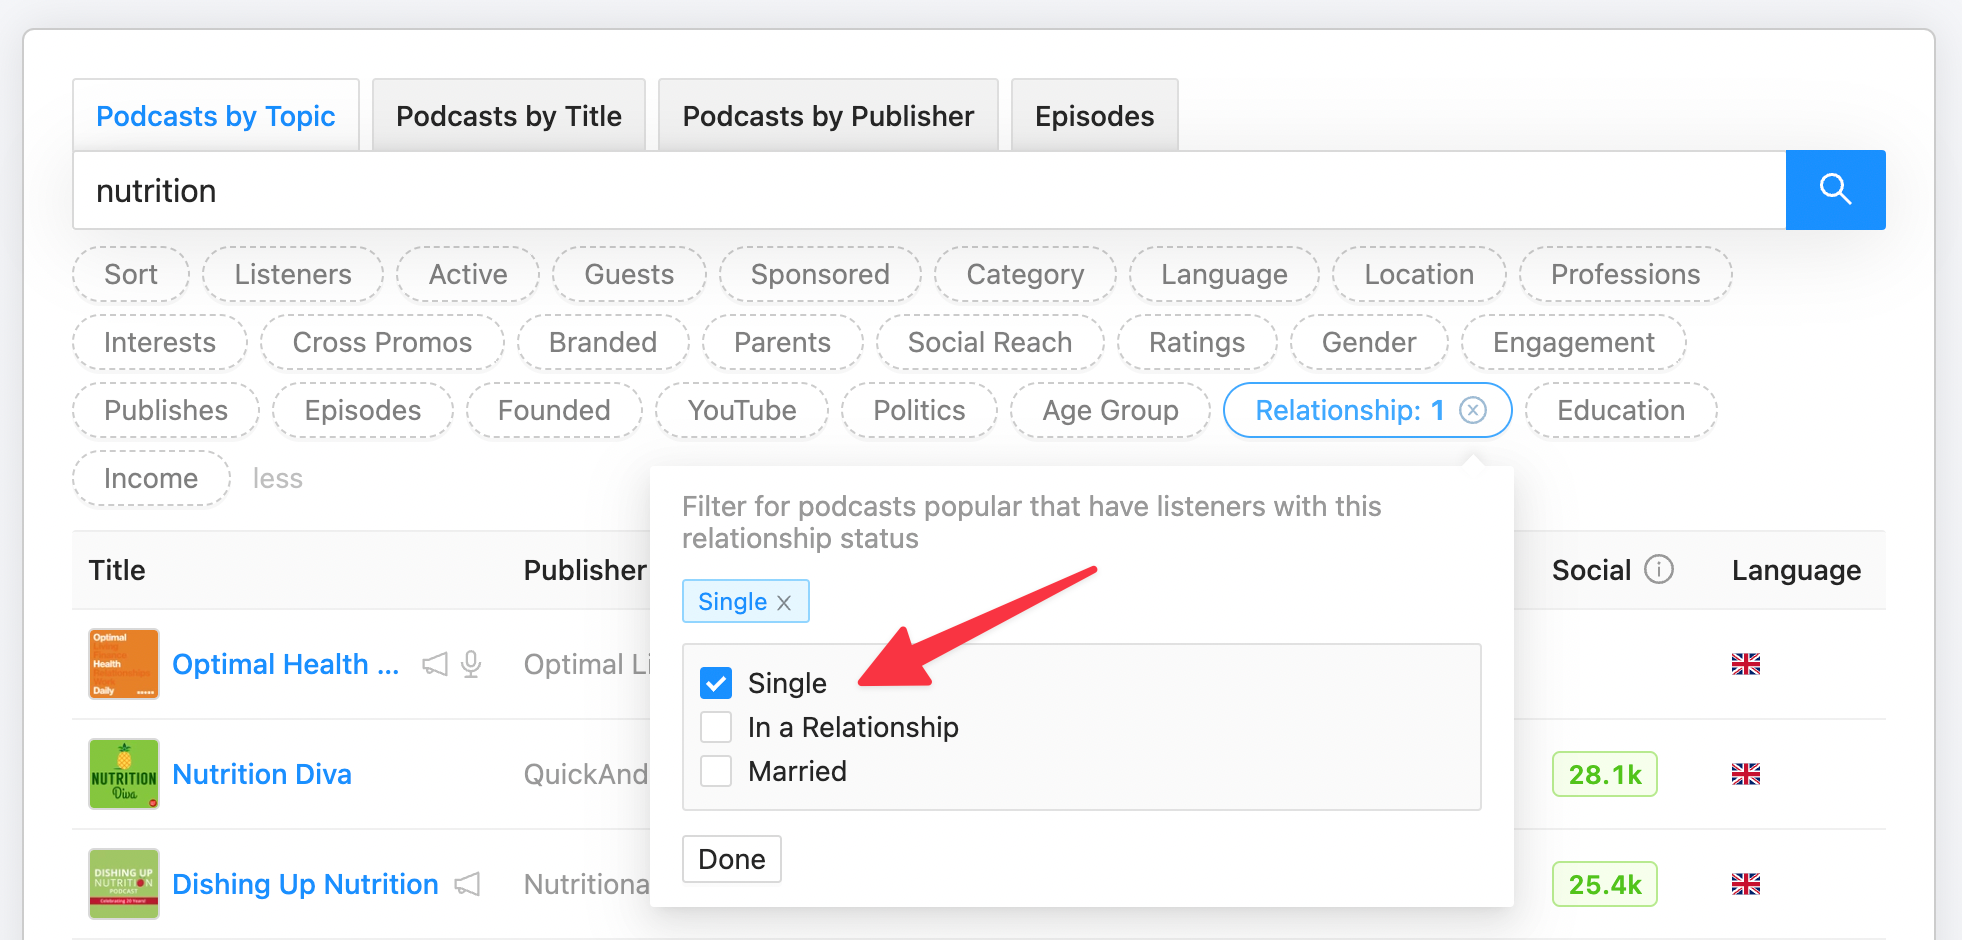
Task: Click the QuickAnd publisher cell
Action: [586, 774]
